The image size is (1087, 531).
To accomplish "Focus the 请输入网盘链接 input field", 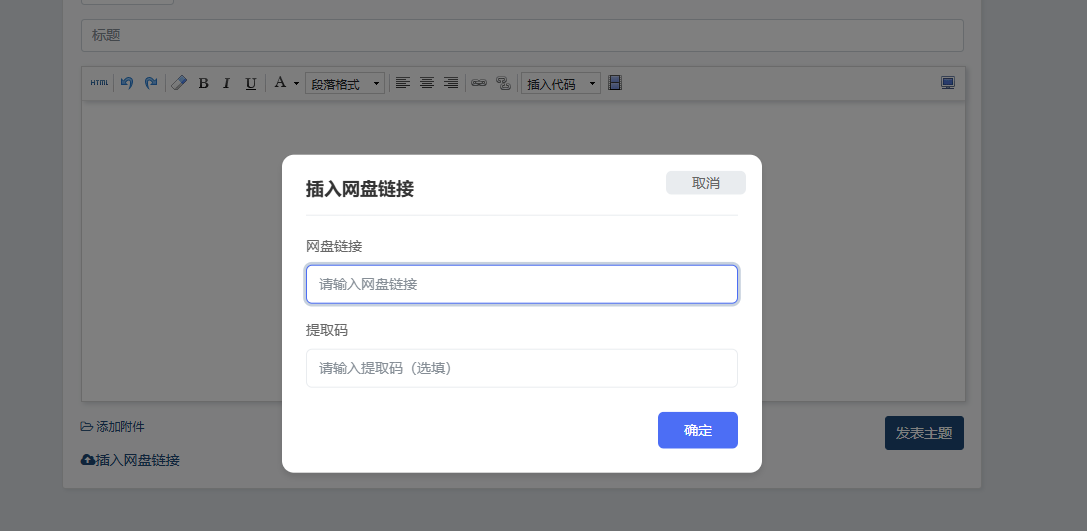I will coord(521,284).
